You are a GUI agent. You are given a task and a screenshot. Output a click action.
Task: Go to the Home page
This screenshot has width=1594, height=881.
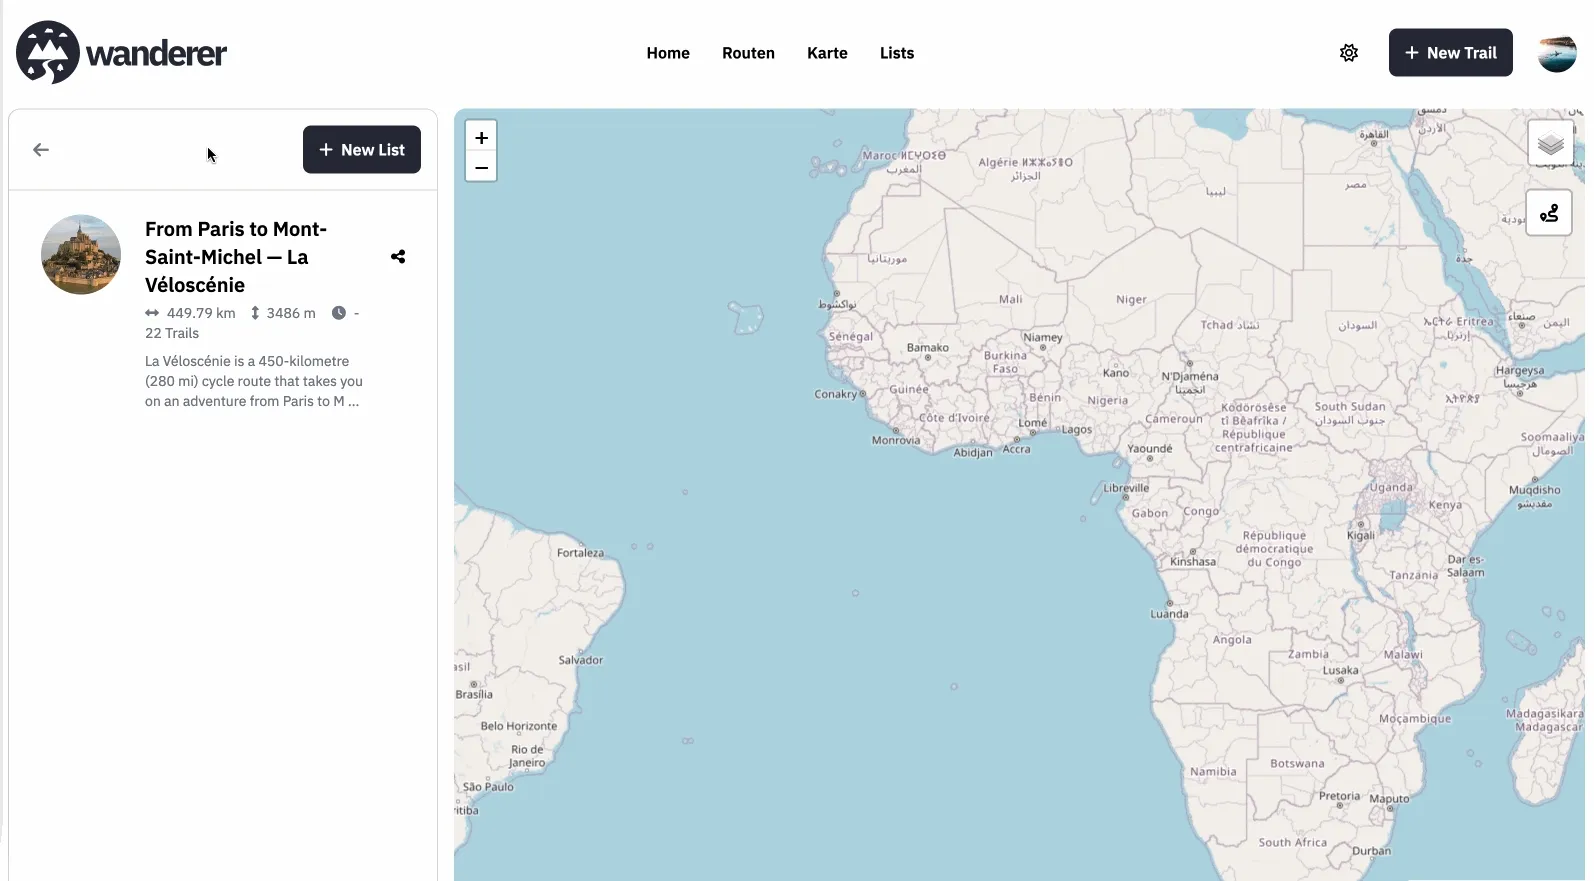668,53
